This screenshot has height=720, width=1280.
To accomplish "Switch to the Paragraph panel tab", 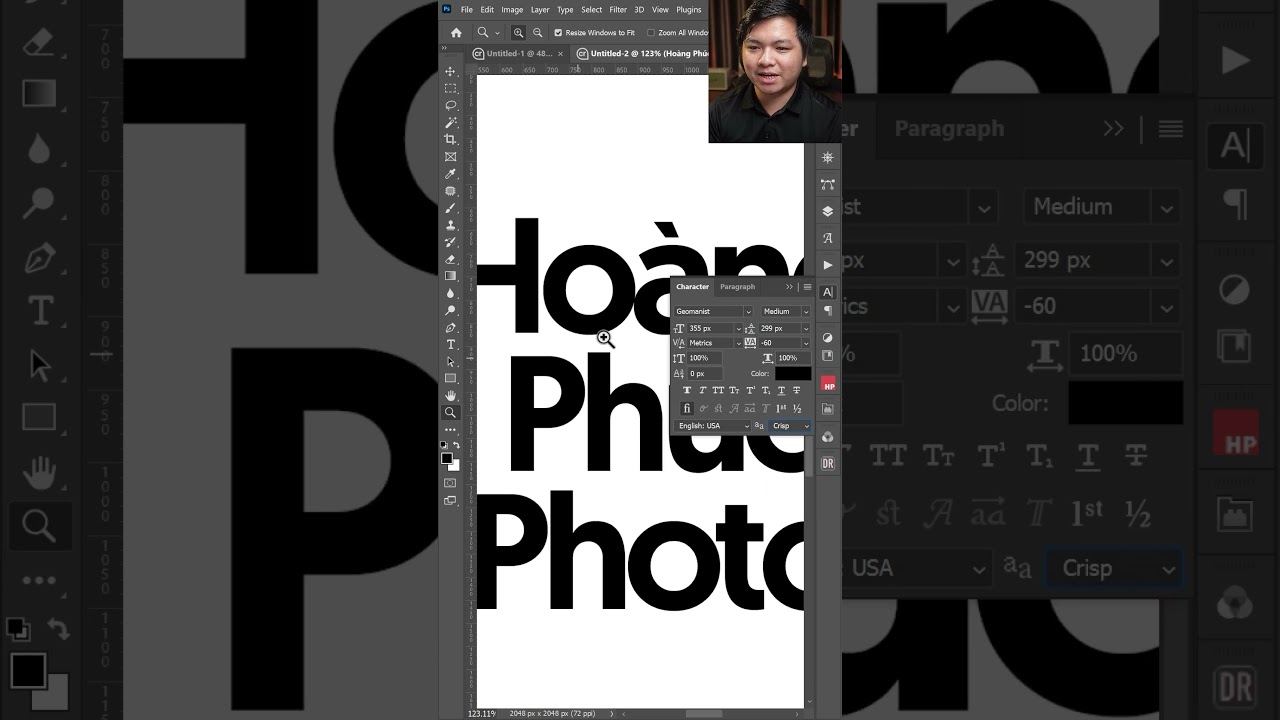I will point(738,287).
